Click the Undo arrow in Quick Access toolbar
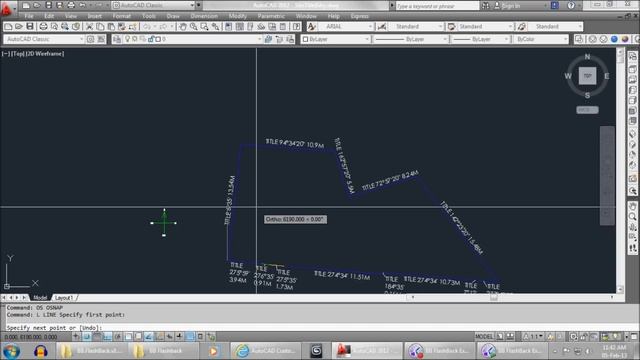Image resolution: width=640 pixels, height=360 pixels. click(82, 5)
